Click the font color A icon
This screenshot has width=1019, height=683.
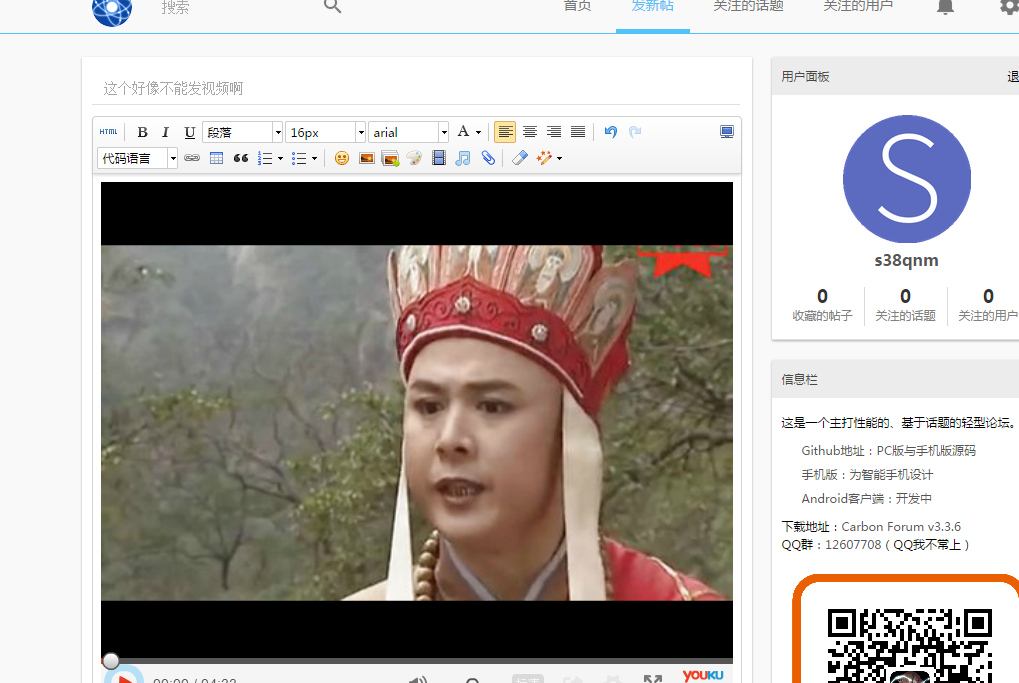[463, 132]
